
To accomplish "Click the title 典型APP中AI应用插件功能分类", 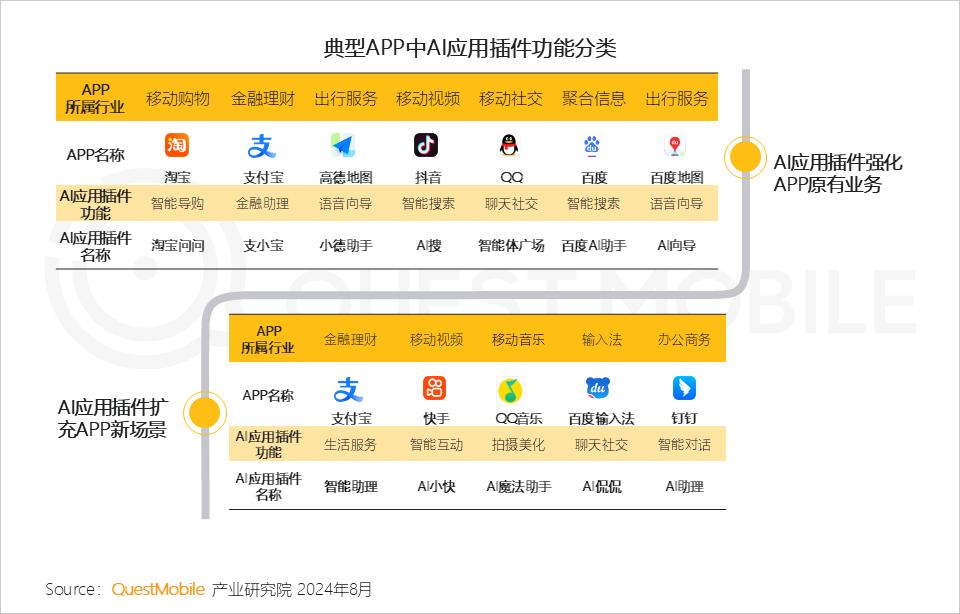I will [470, 48].
